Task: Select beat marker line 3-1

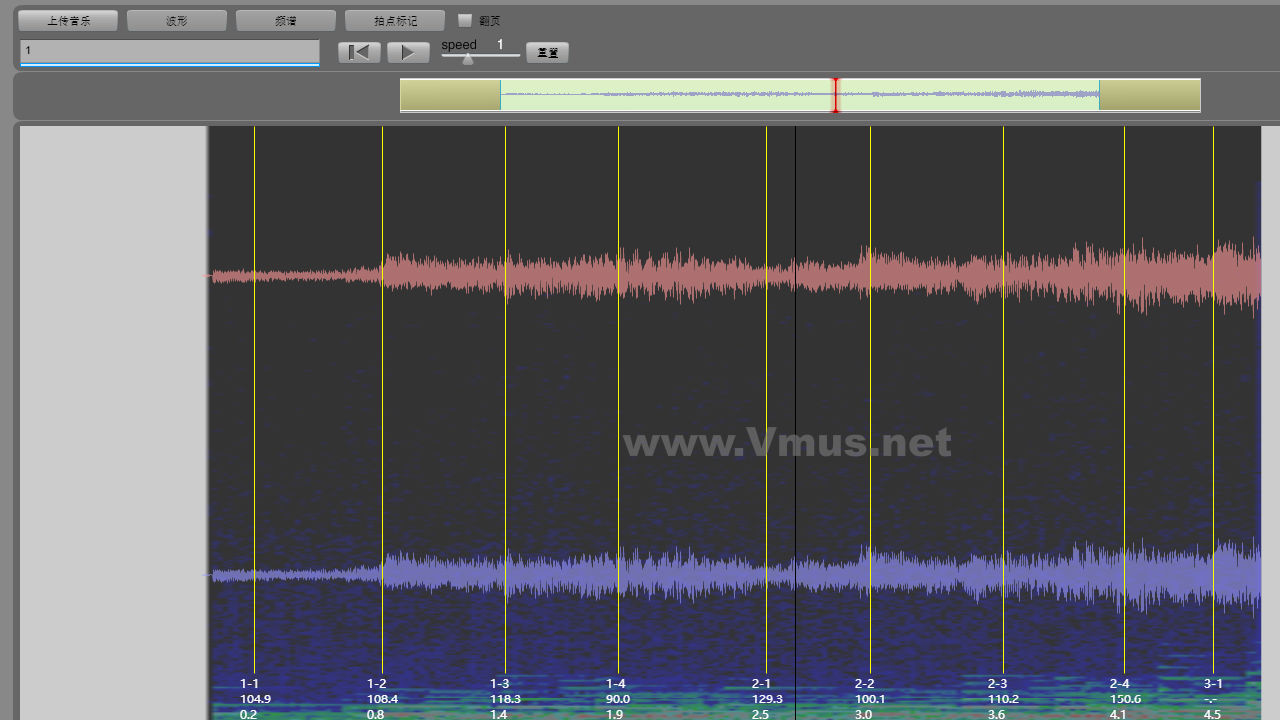Action: [x=1213, y=400]
